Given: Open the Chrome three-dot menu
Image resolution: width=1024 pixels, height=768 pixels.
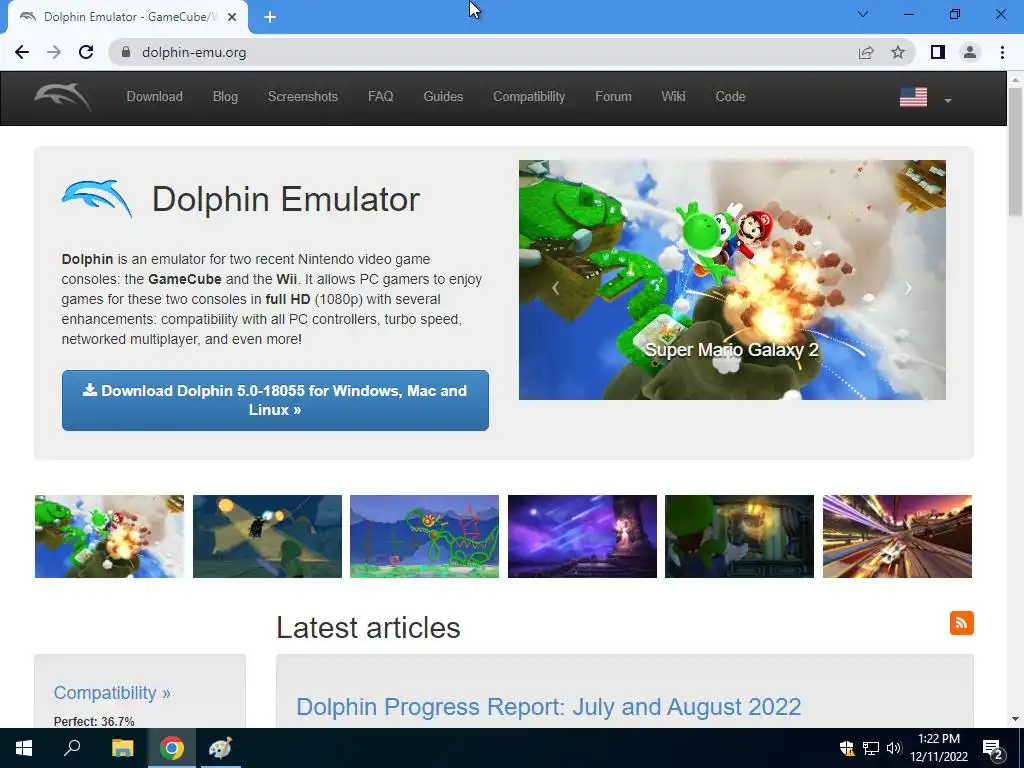Looking at the screenshot, I should pos(1002,52).
